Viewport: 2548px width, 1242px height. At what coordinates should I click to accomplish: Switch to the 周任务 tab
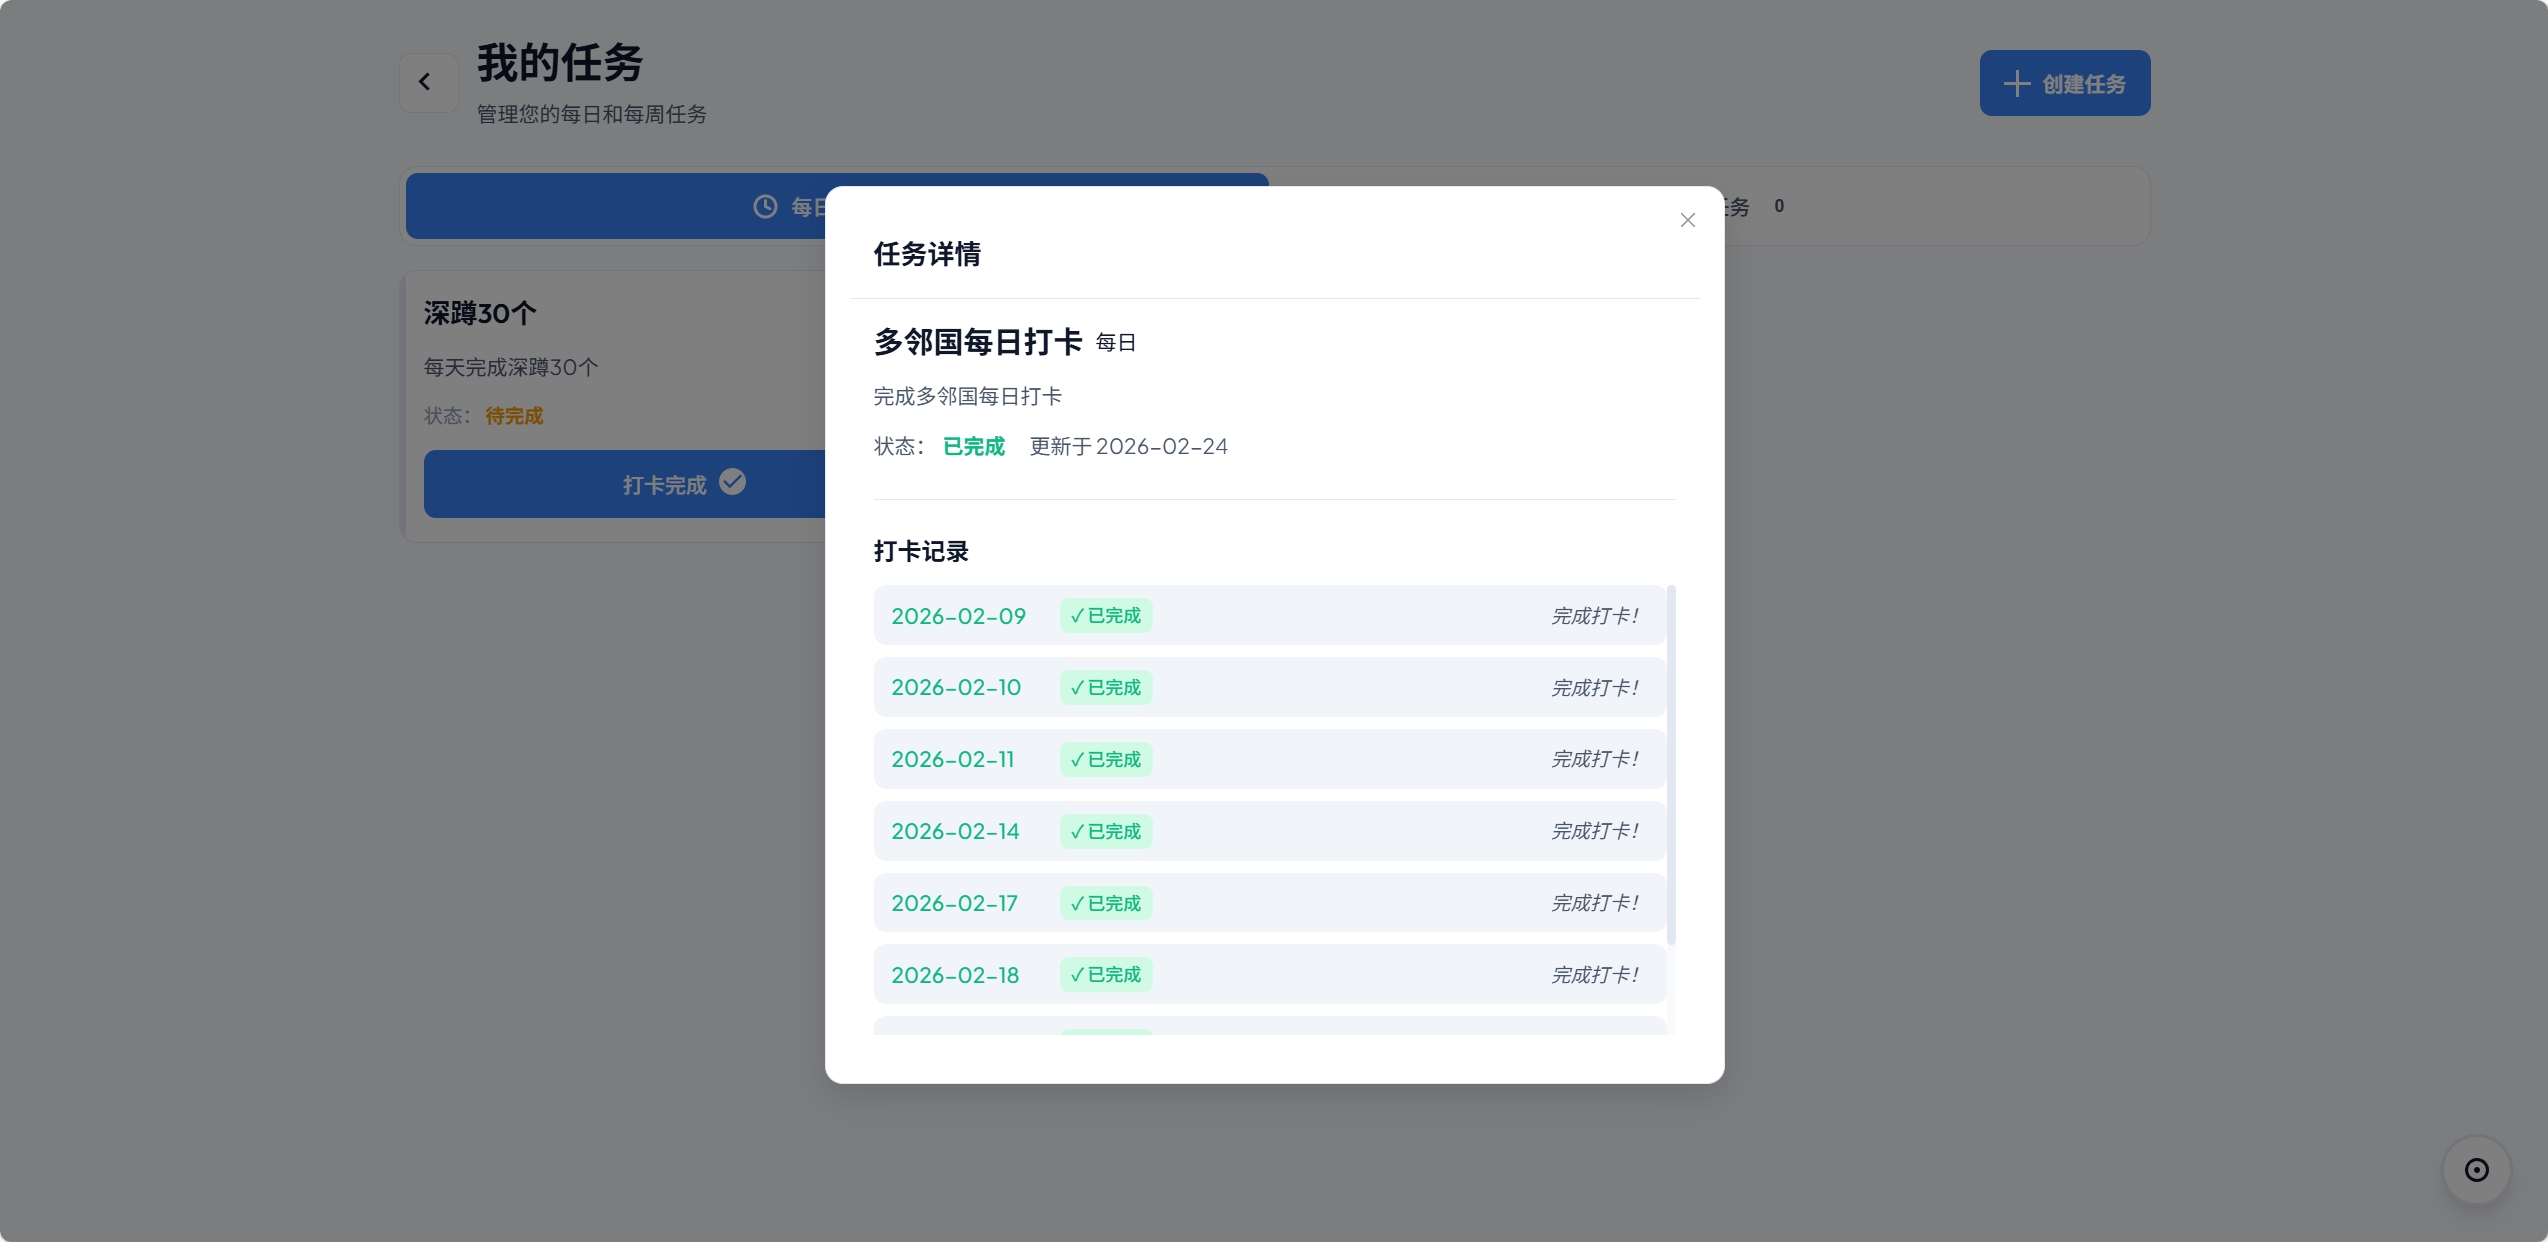1900,206
